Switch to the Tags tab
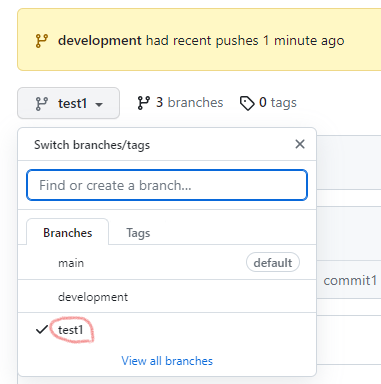Screen dimensions: 381x384 (138, 233)
